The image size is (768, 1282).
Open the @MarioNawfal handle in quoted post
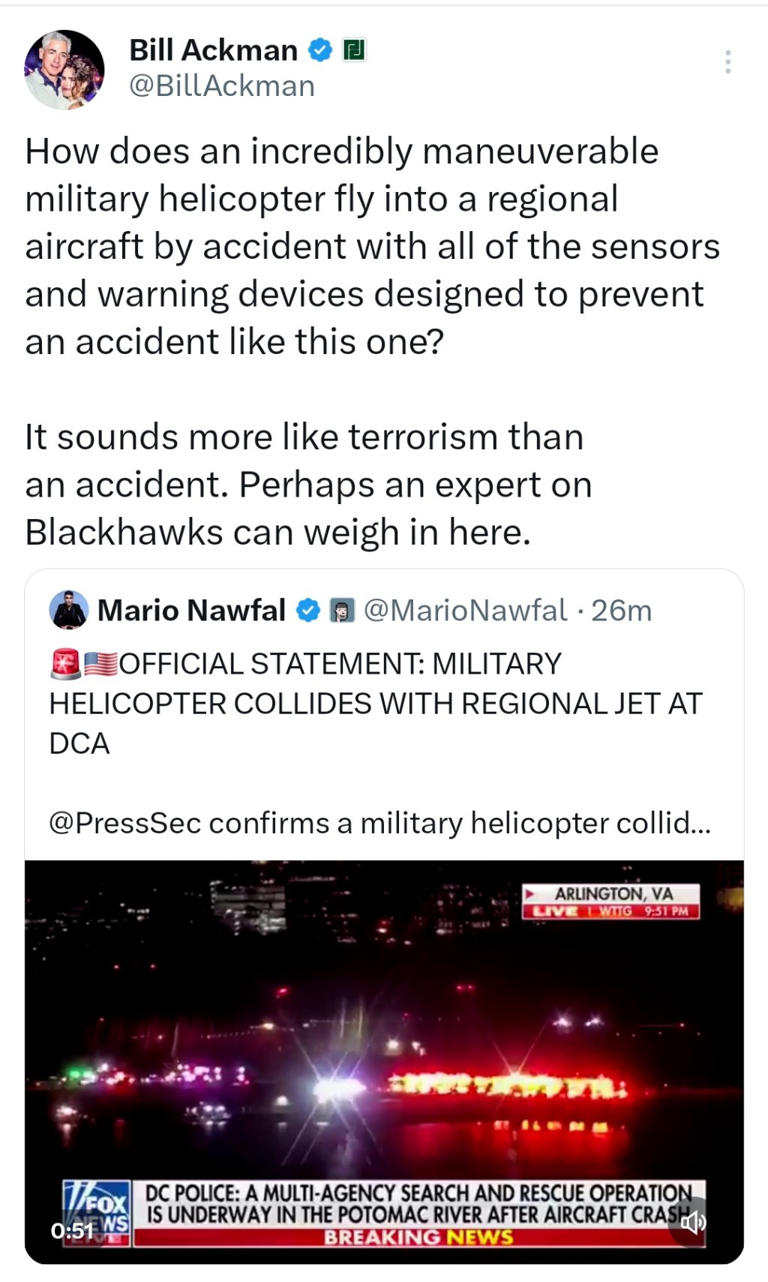pyautogui.click(x=465, y=609)
